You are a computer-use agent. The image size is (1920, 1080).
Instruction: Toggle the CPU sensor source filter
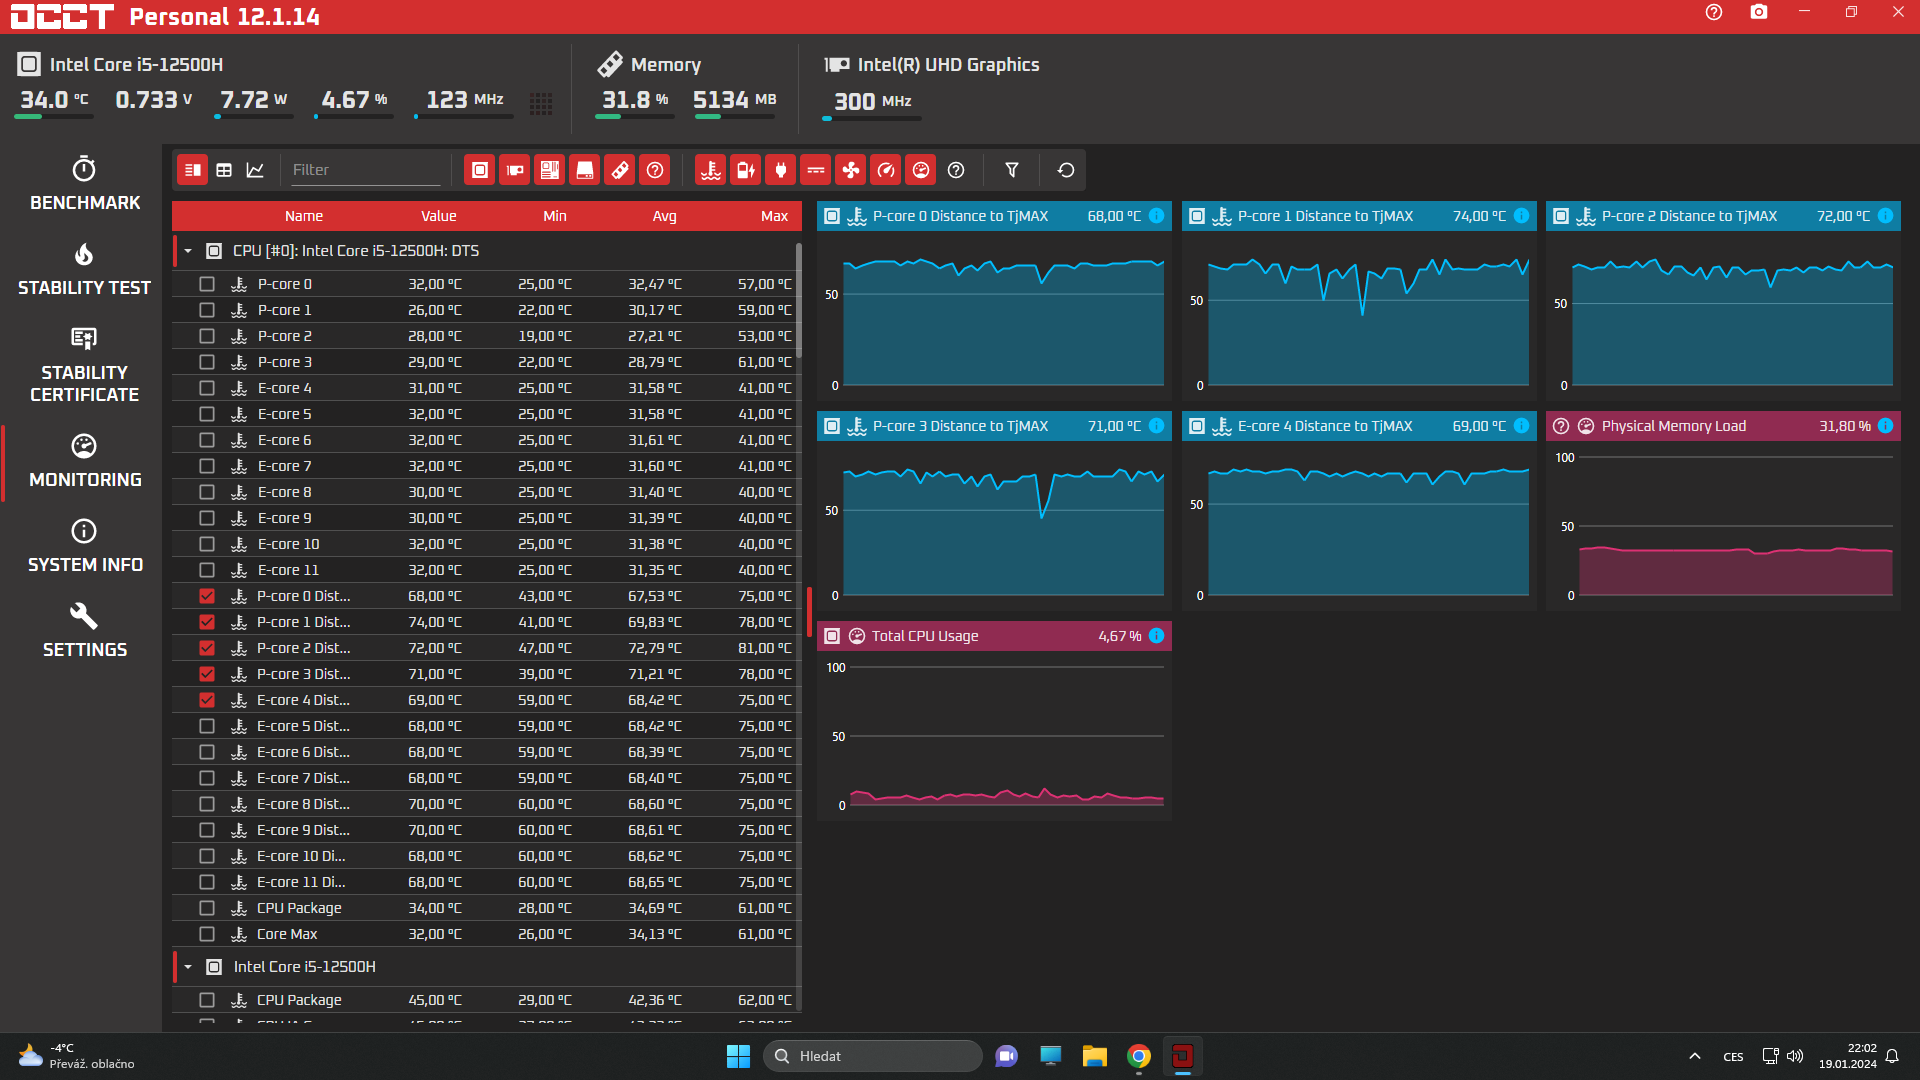click(x=480, y=170)
